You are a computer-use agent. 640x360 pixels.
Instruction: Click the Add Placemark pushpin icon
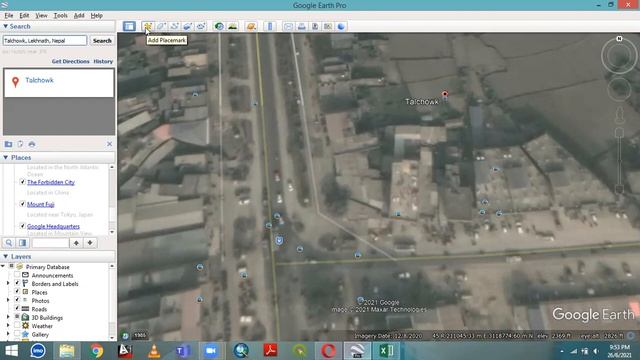click(x=147, y=26)
